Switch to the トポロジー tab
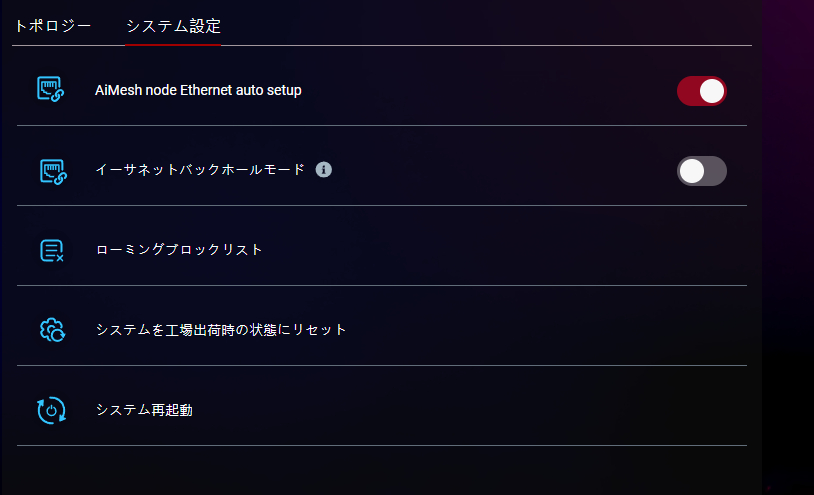This screenshot has height=495, width=814. [53, 26]
